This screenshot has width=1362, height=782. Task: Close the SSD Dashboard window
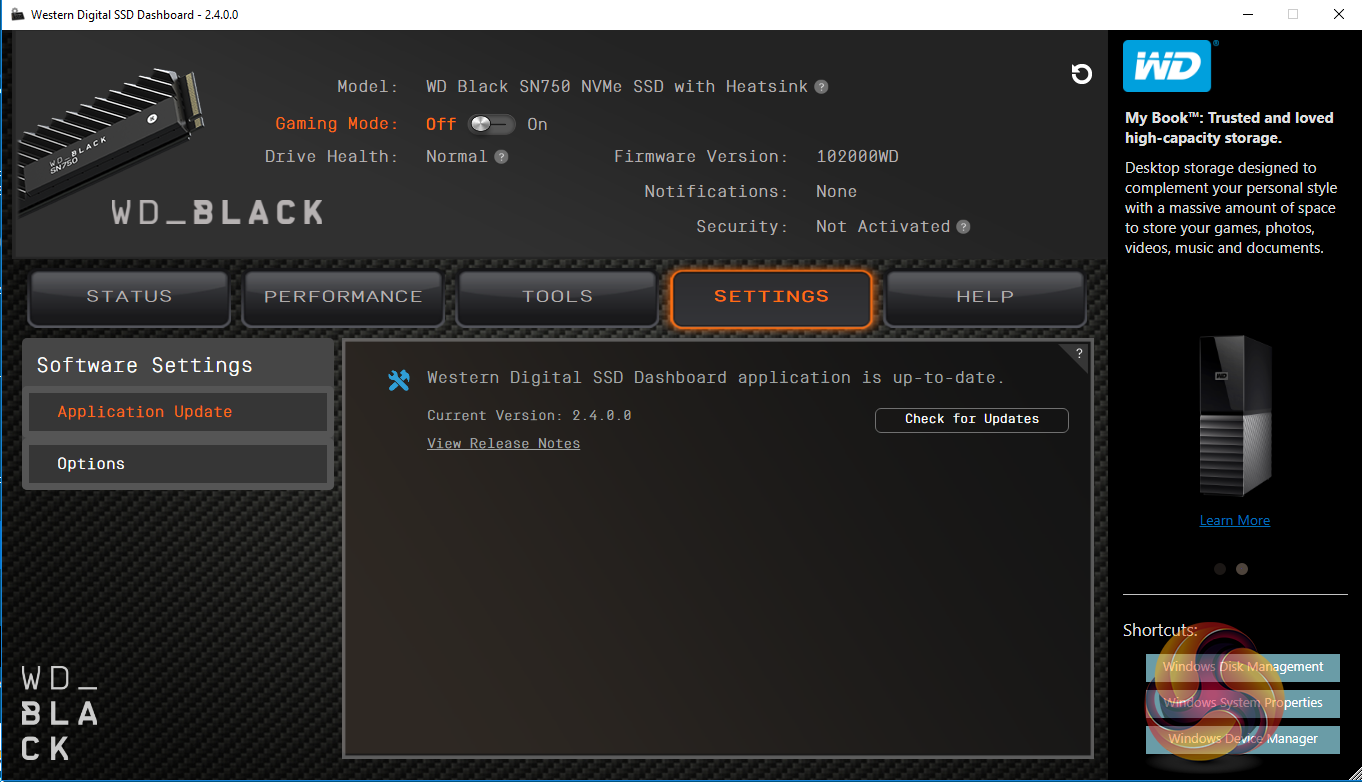pyautogui.click(x=1339, y=14)
